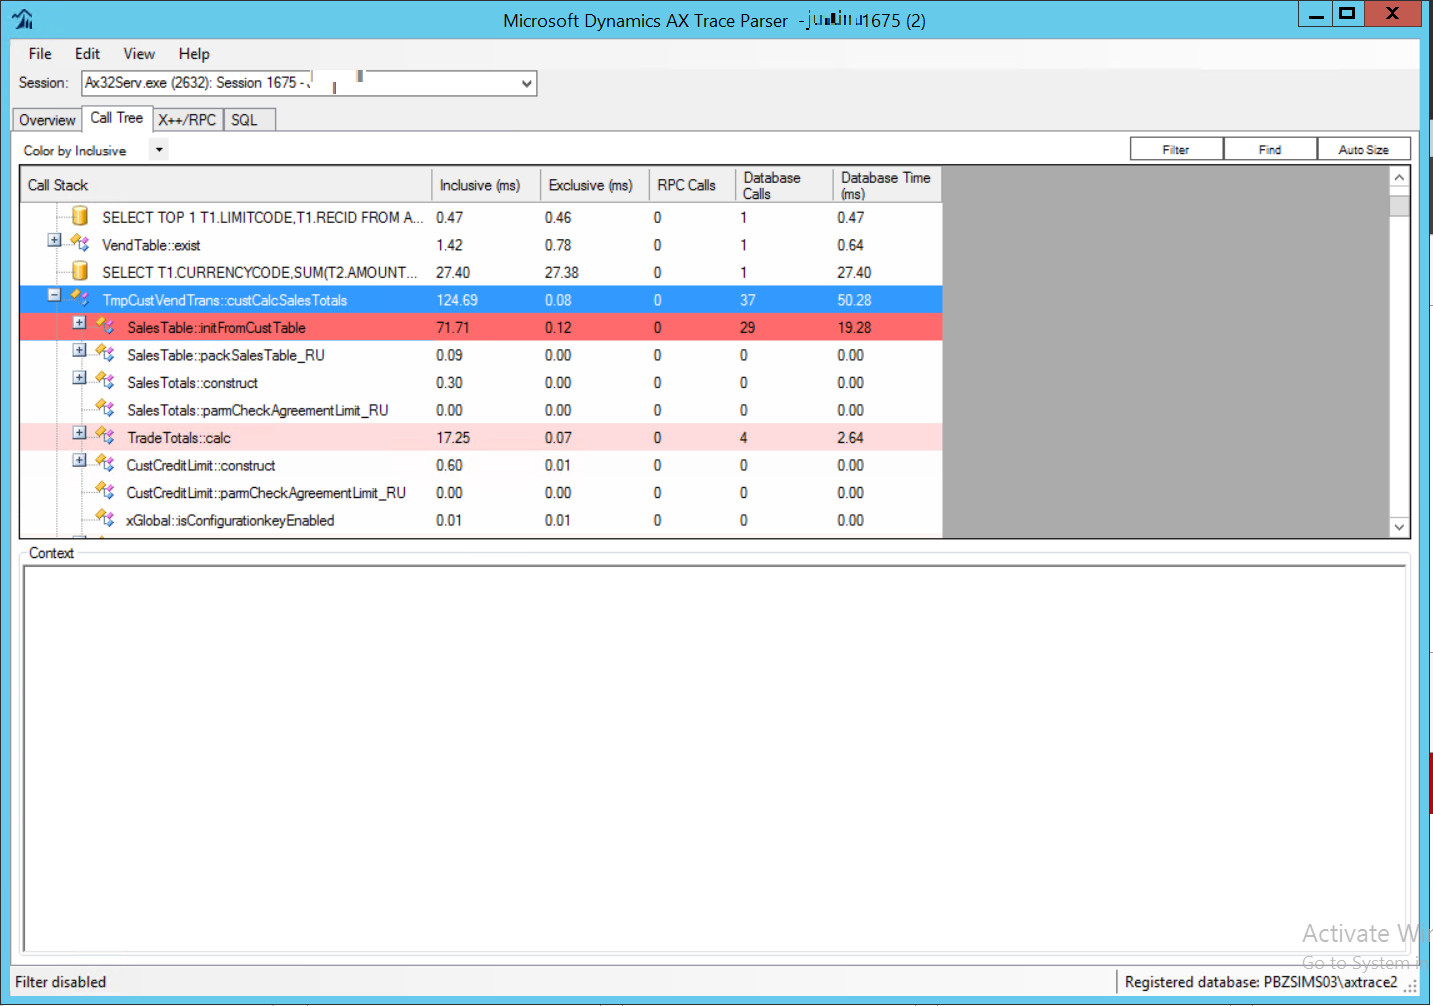The image size is (1433, 1006).
Task: Click method icon beside VendTable::exist
Action: pyautogui.click(x=80, y=243)
